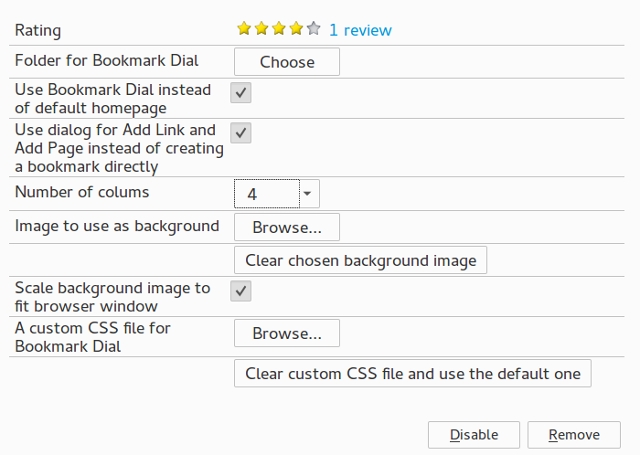Expand the Number of colums dropdown arrow
The width and height of the screenshot is (640, 455).
coord(309,193)
